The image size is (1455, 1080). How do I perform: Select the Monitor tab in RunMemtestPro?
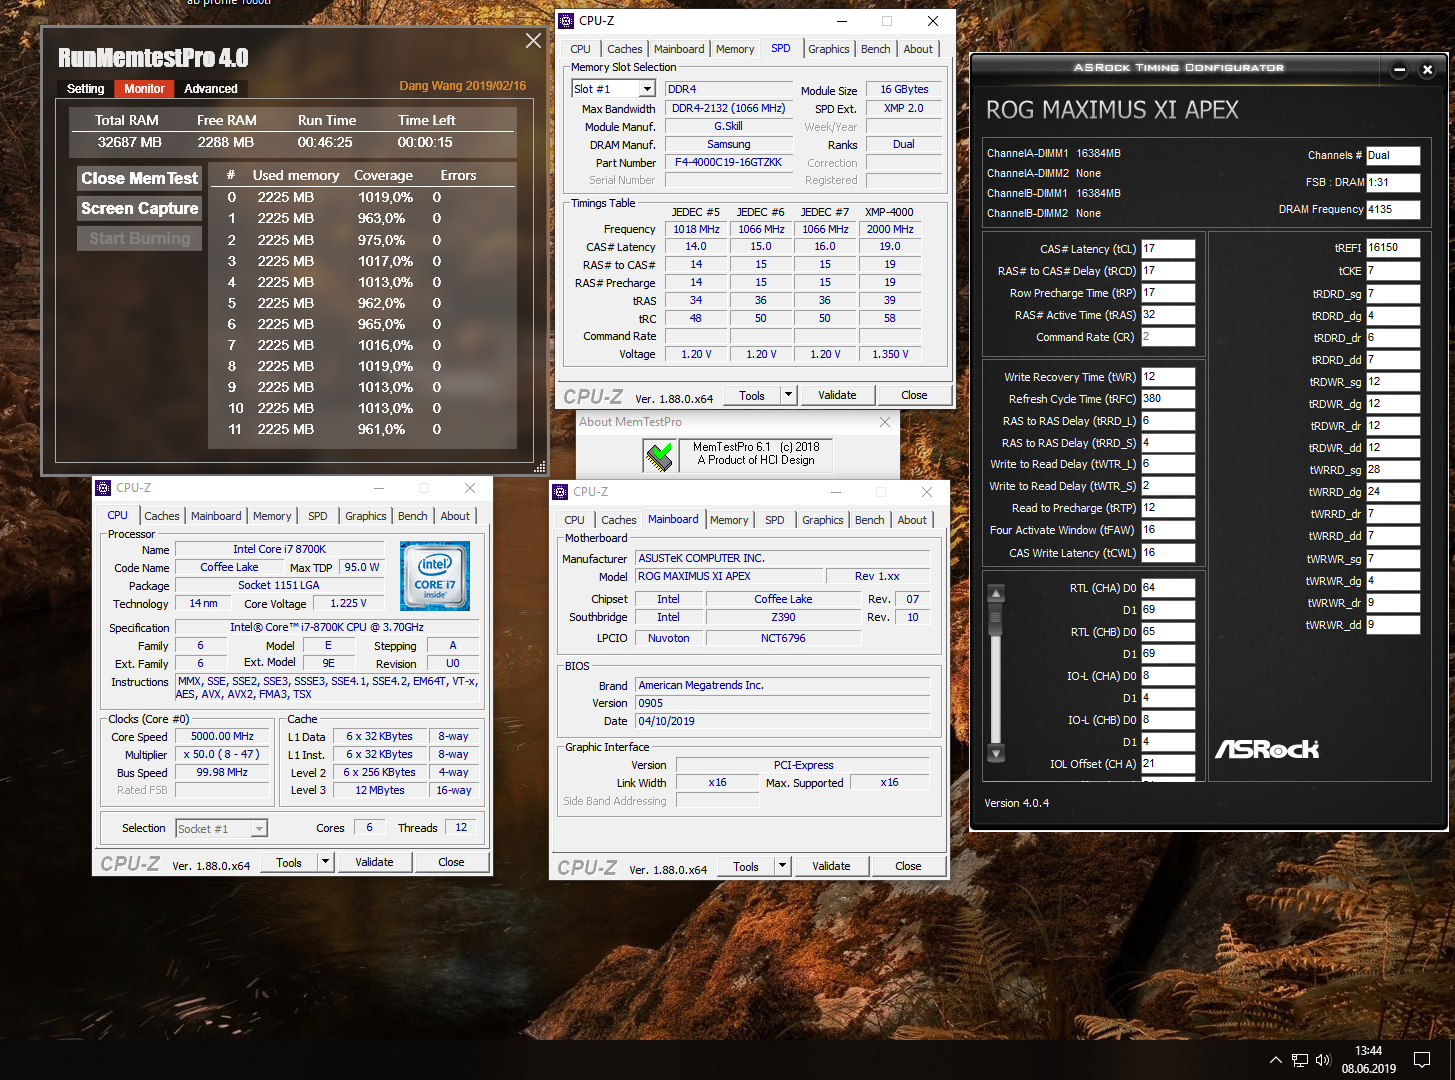point(144,89)
